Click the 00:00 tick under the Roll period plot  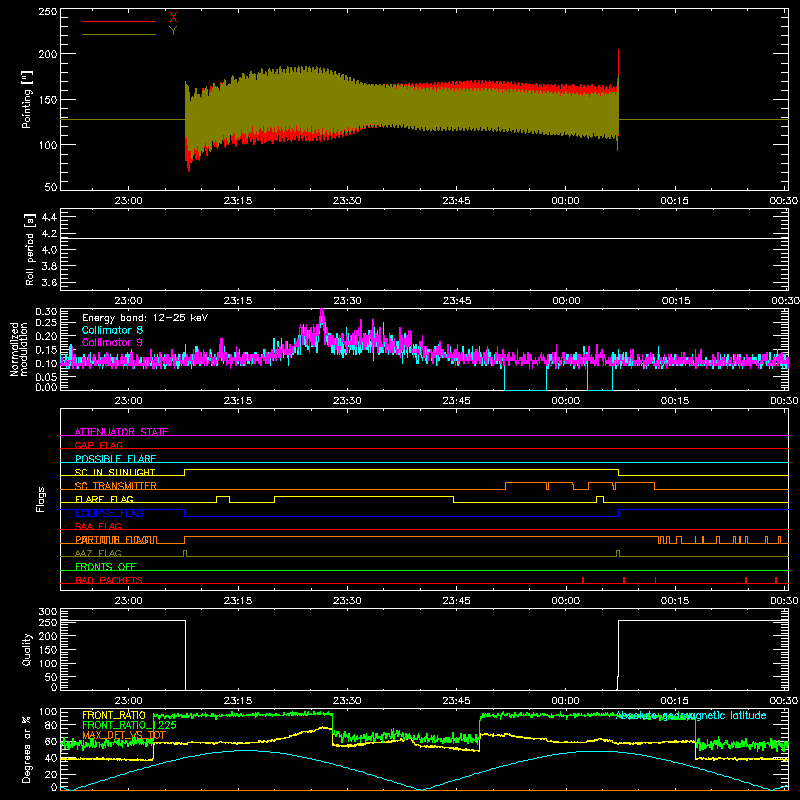click(x=566, y=301)
